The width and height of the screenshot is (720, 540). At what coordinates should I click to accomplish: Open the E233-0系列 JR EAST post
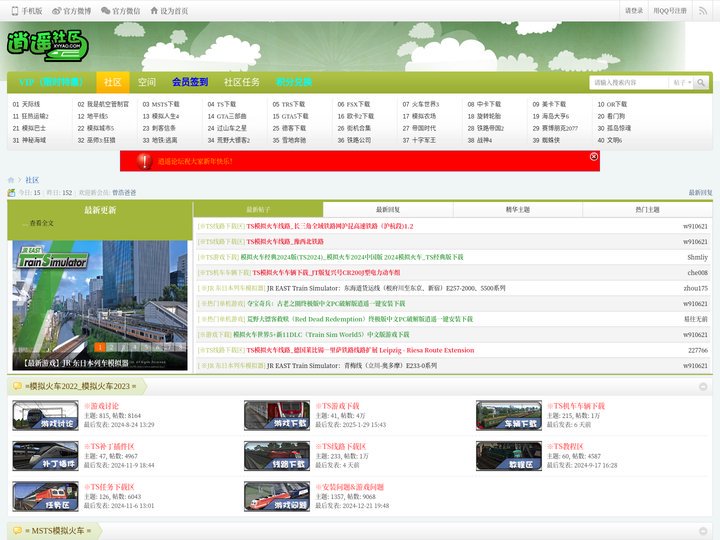[x=352, y=366]
